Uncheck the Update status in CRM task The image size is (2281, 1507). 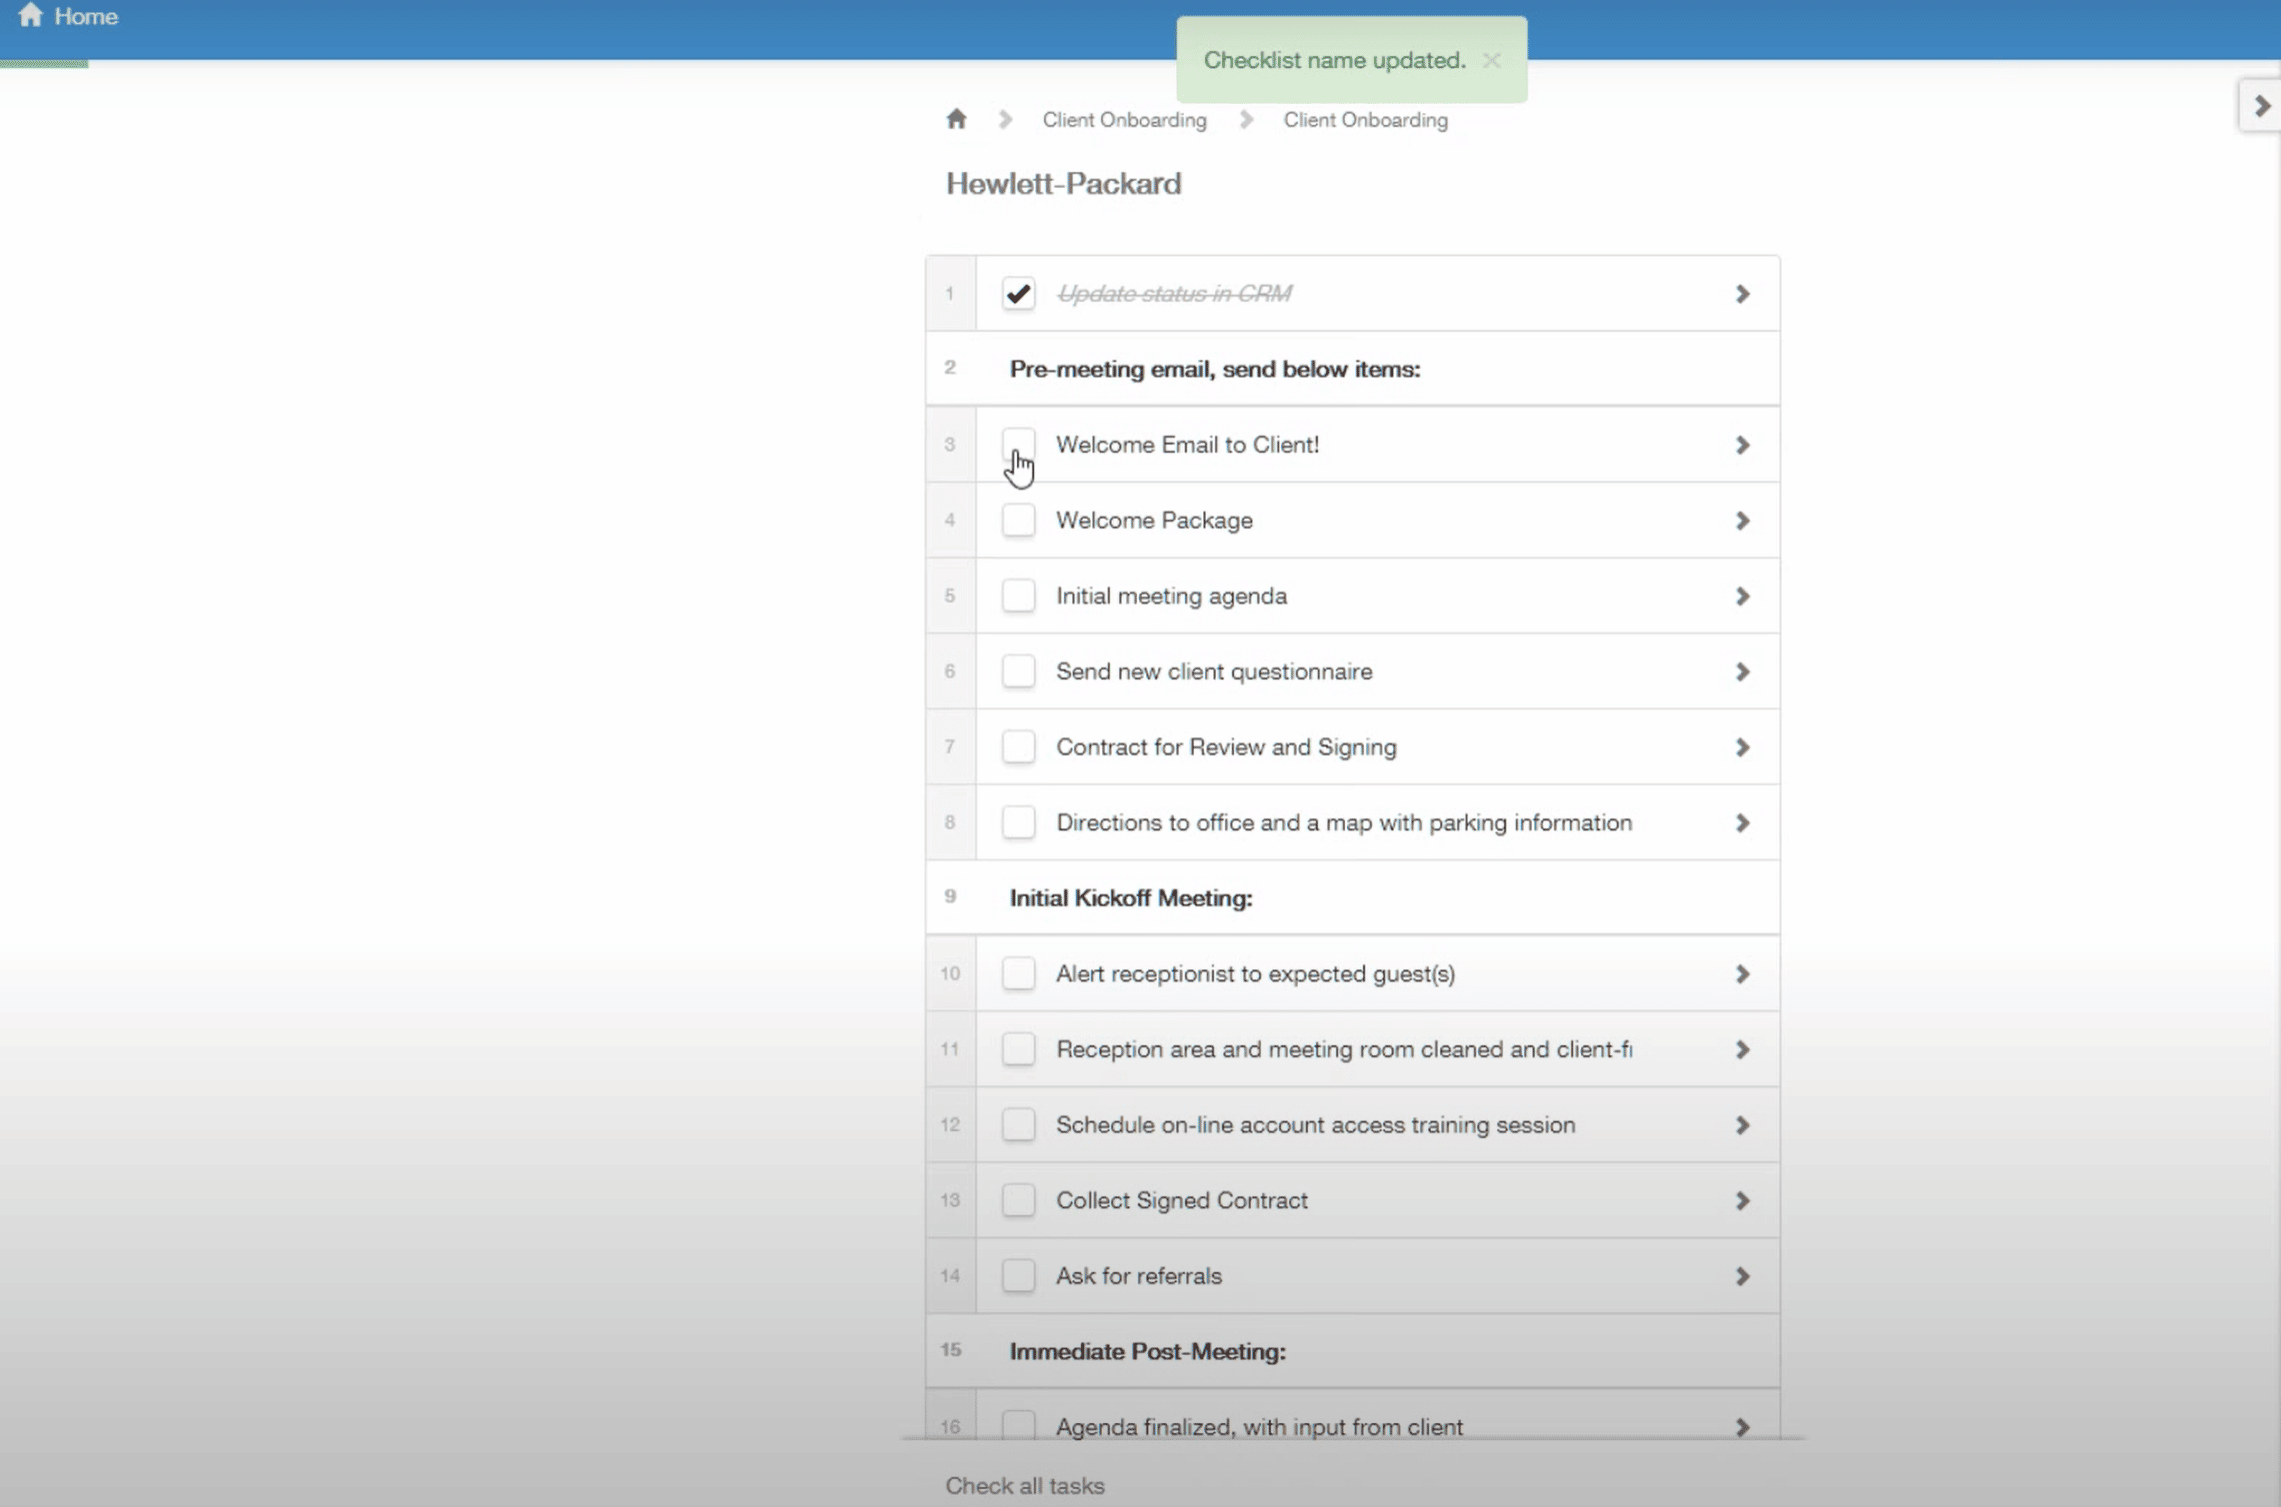pos(1018,294)
